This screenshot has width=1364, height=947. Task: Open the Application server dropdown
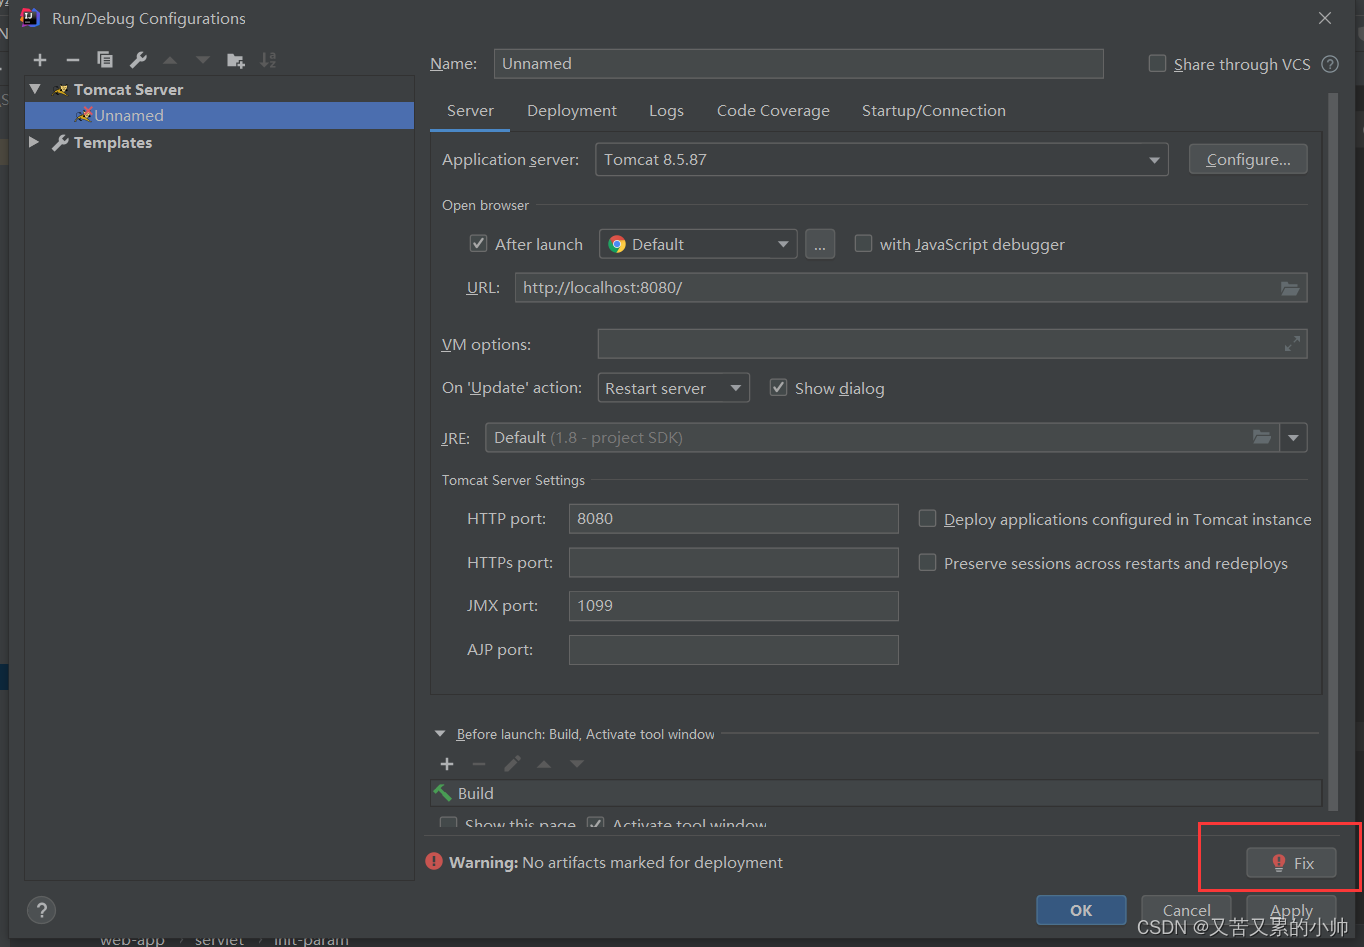881,160
